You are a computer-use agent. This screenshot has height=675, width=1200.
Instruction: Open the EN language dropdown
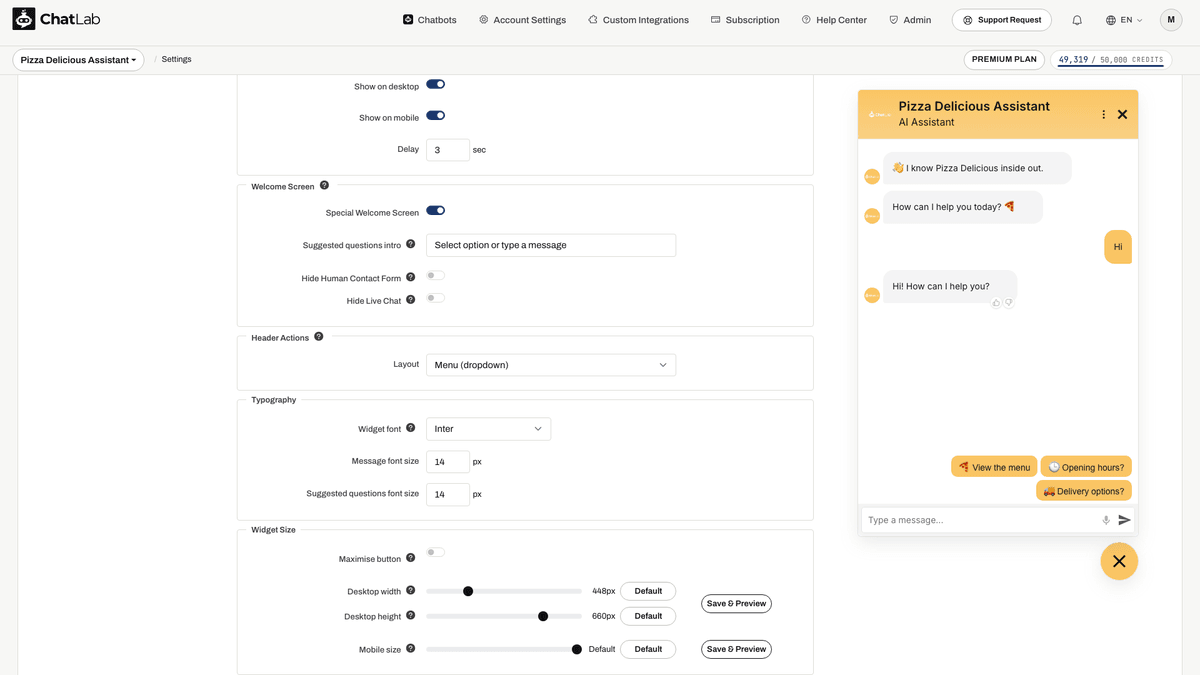point(1125,20)
